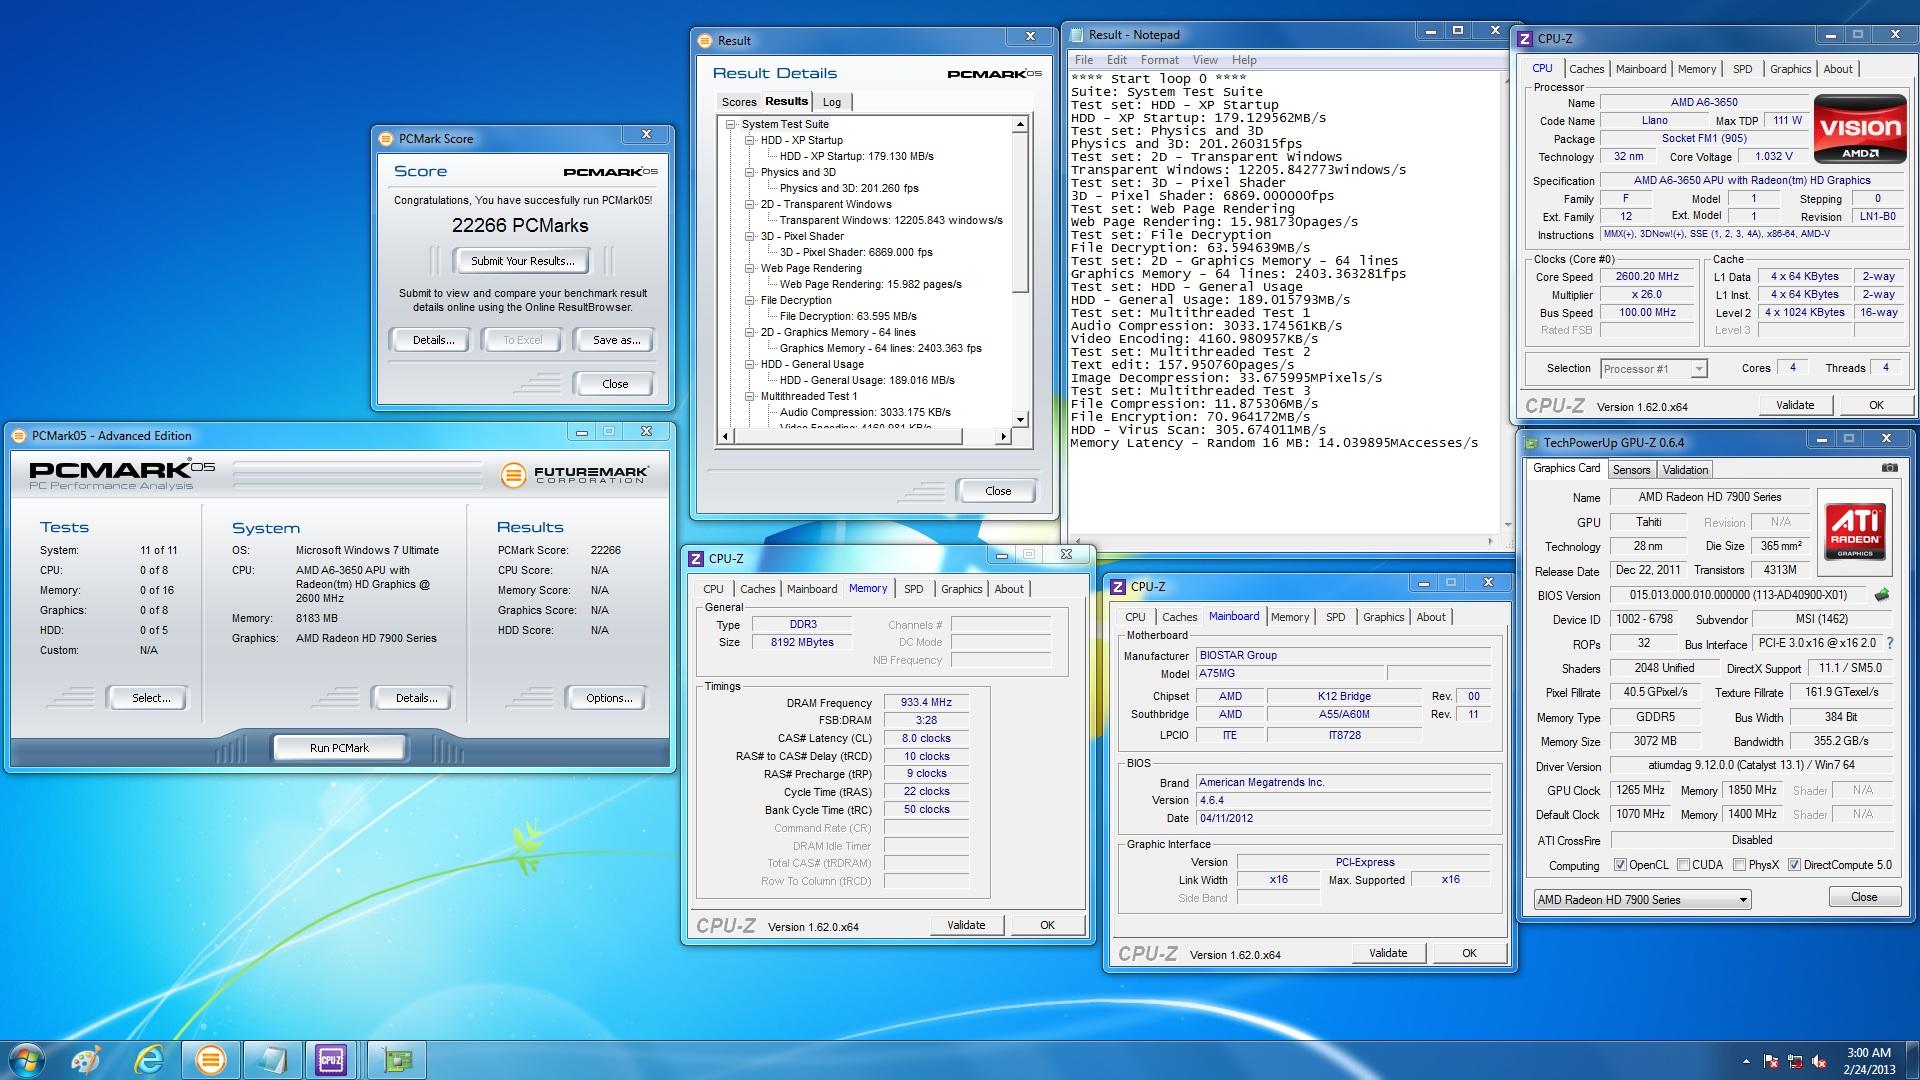Open SPD tab in CPU-Z Memory window
Screen dimensions: 1920x1080
[x=913, y=589]
